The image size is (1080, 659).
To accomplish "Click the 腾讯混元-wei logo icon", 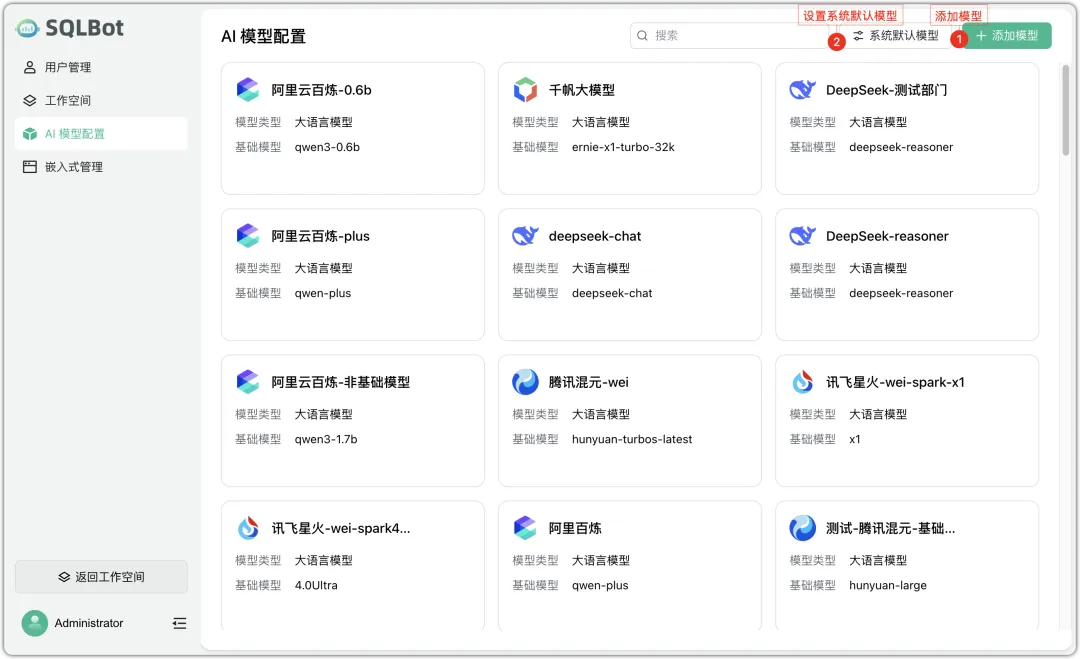I will tap(525, 381).
